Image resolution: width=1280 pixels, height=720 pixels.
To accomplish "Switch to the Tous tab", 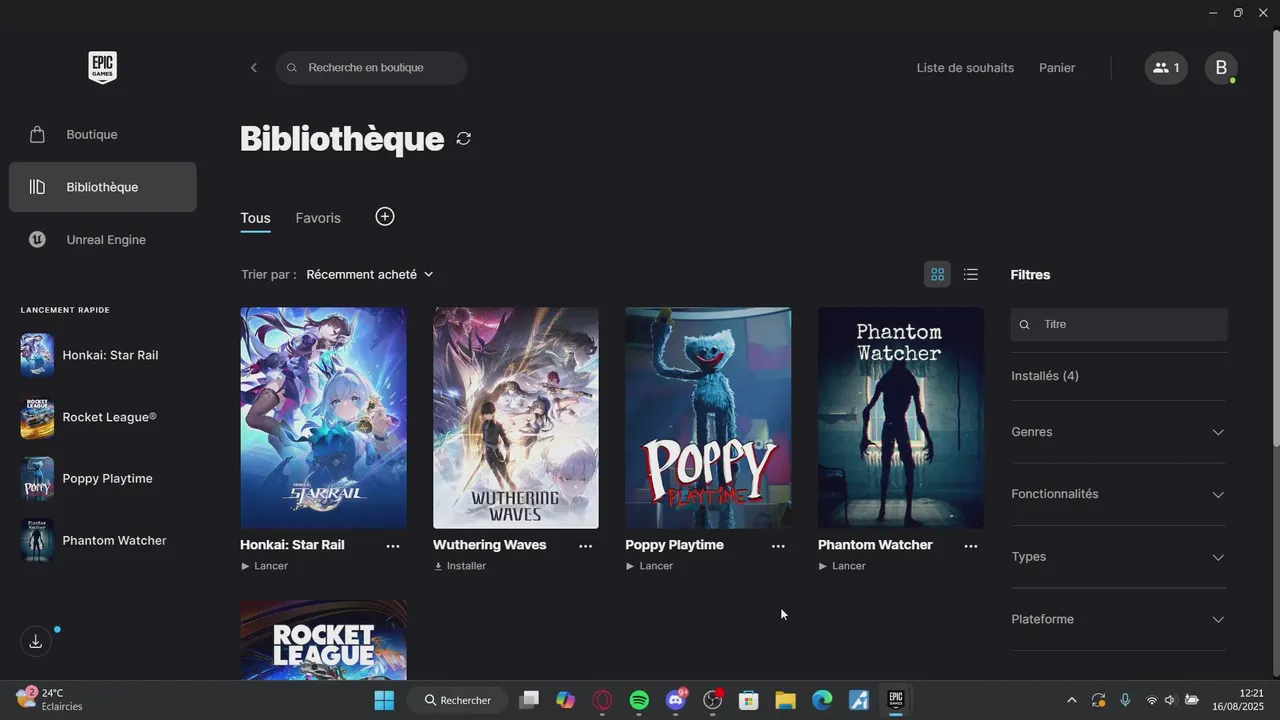I will [x=255, y=218].
